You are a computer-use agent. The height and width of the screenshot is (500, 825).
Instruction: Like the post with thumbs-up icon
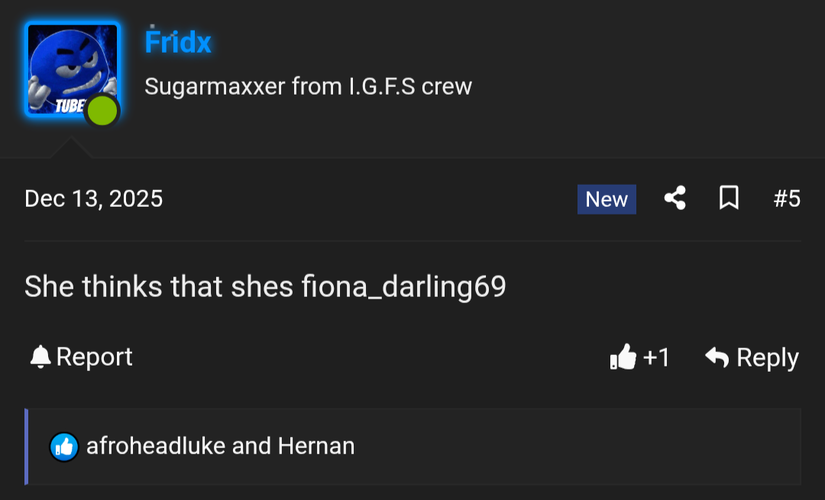pos(622,357)
